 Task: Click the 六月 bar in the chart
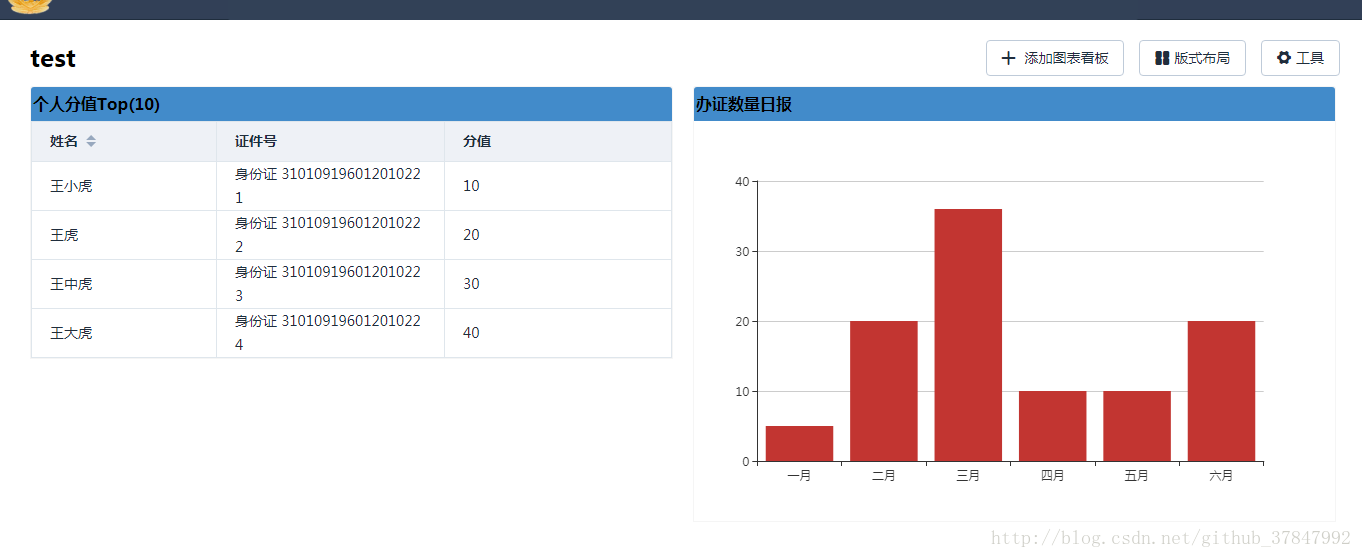pyautogui.click(x=1221, y=391)
